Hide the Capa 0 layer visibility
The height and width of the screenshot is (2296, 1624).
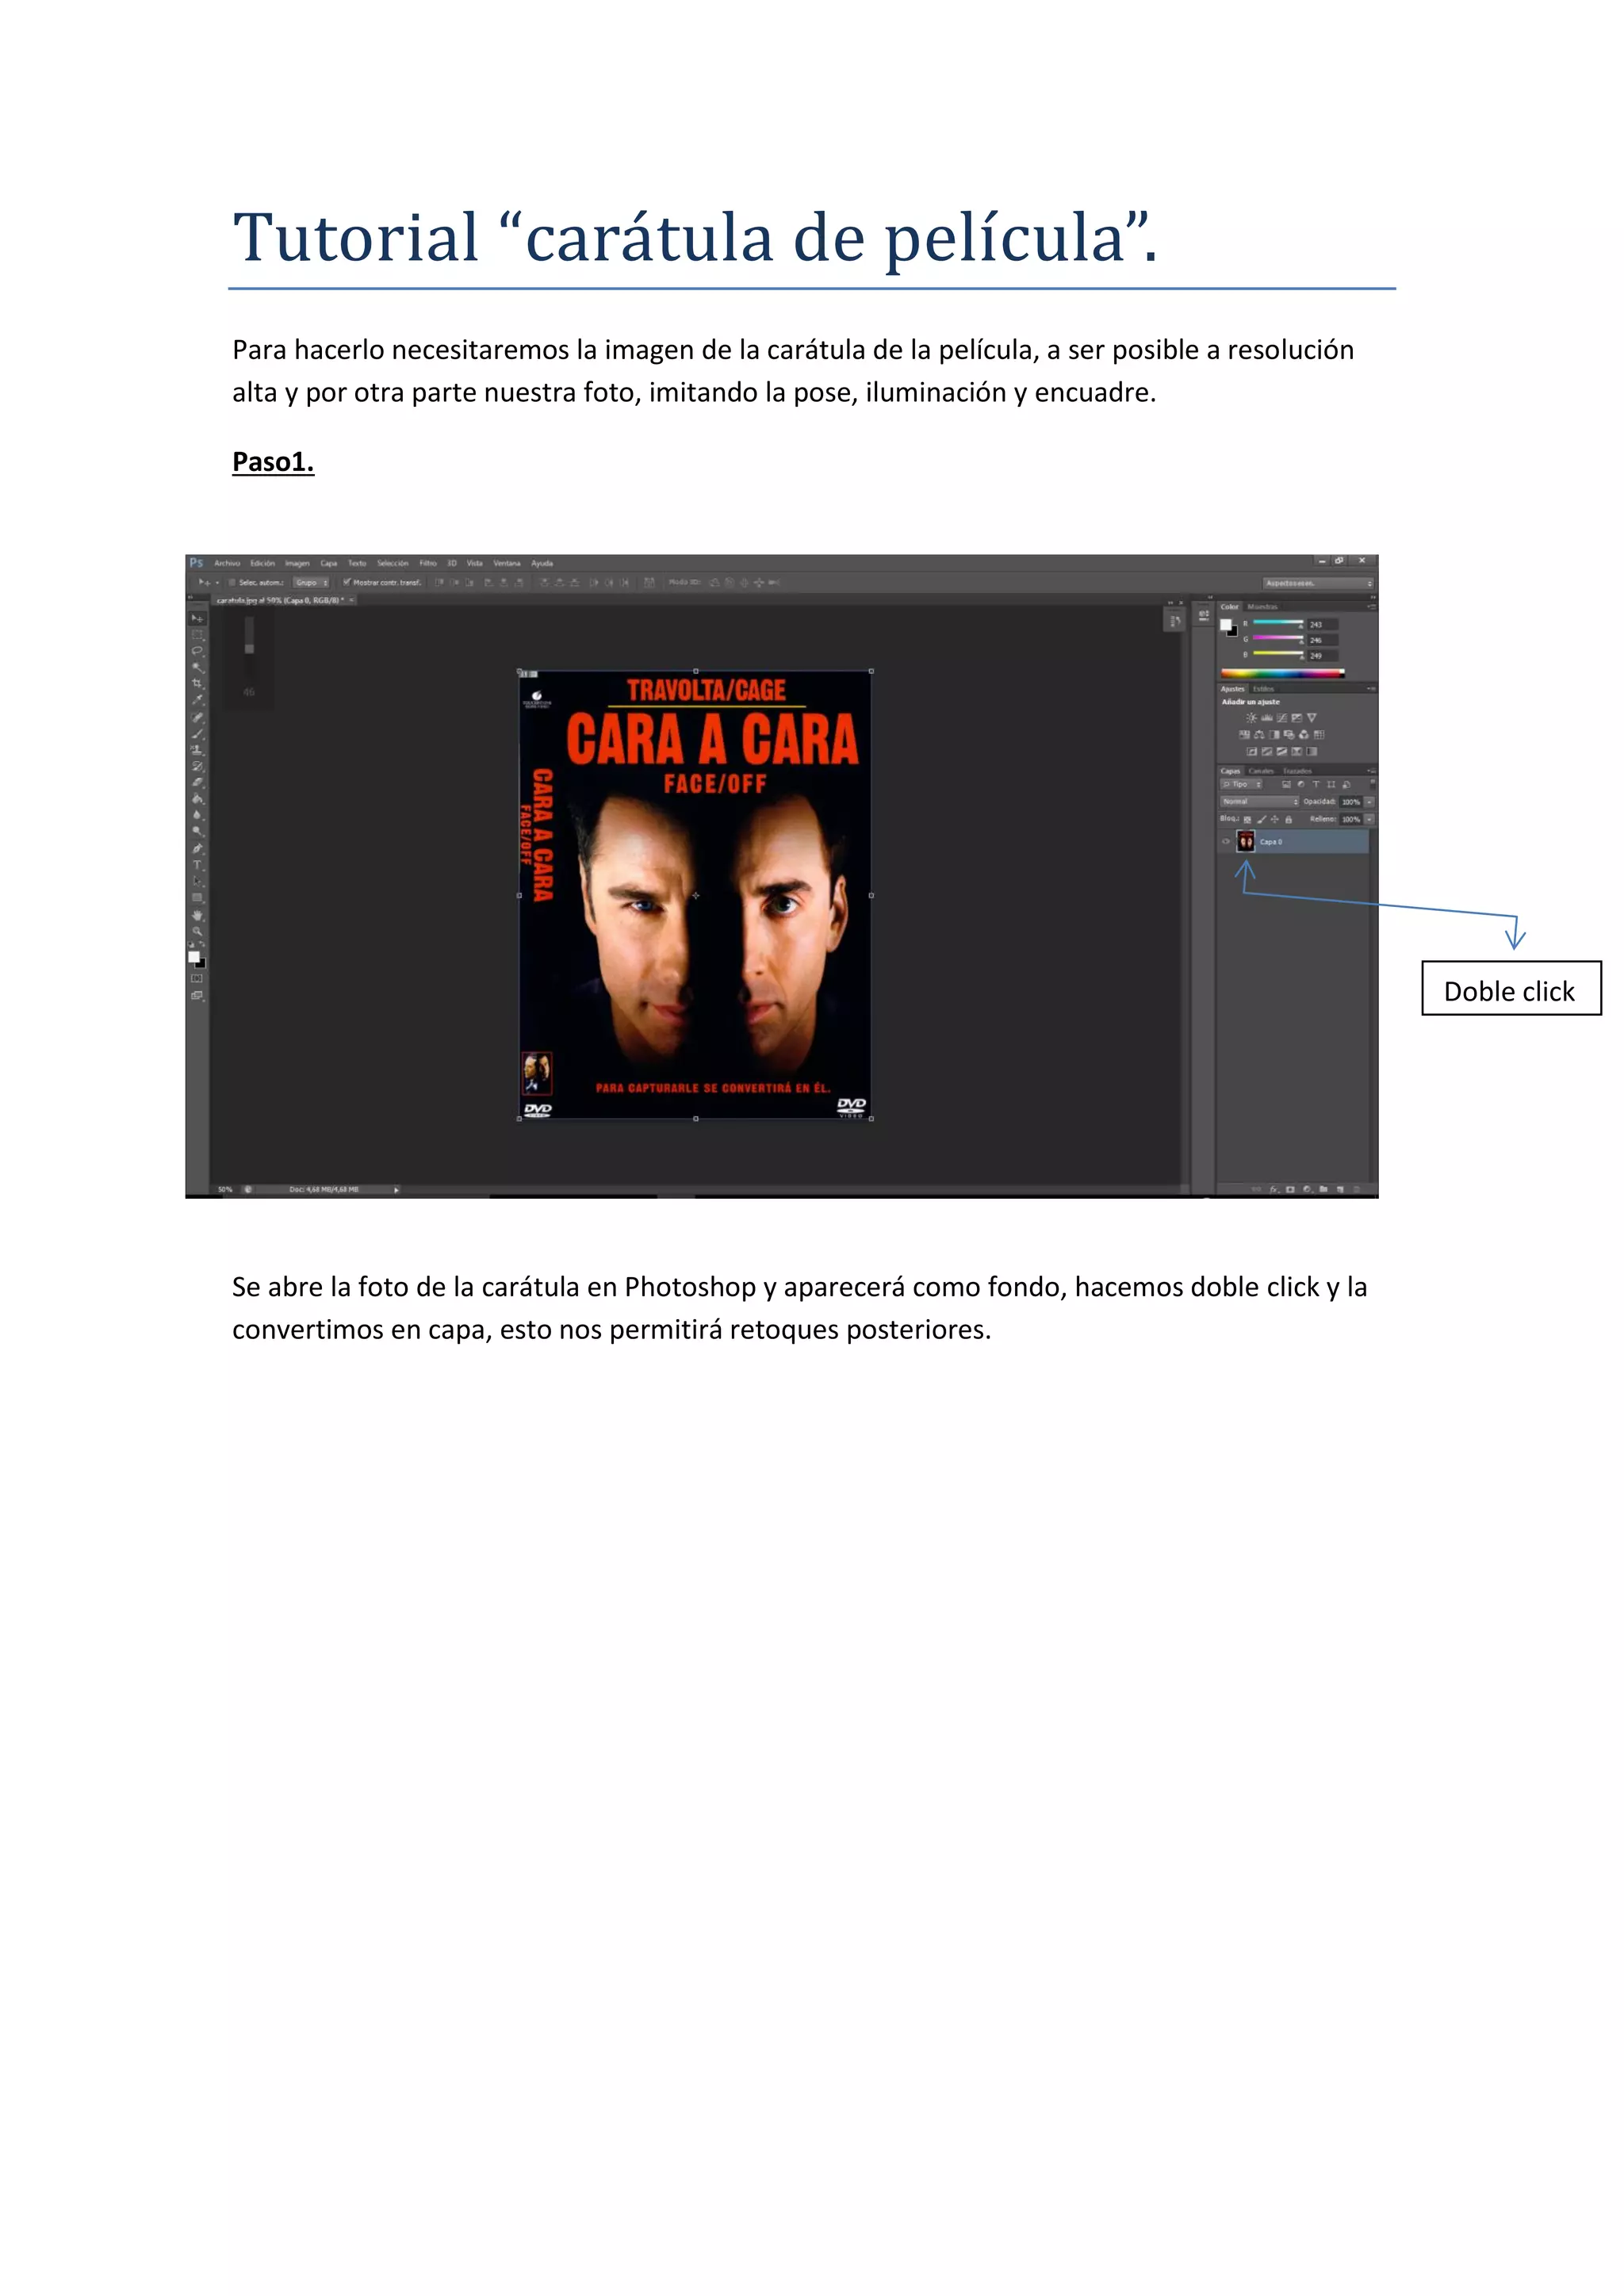[x=1226, y=842]
